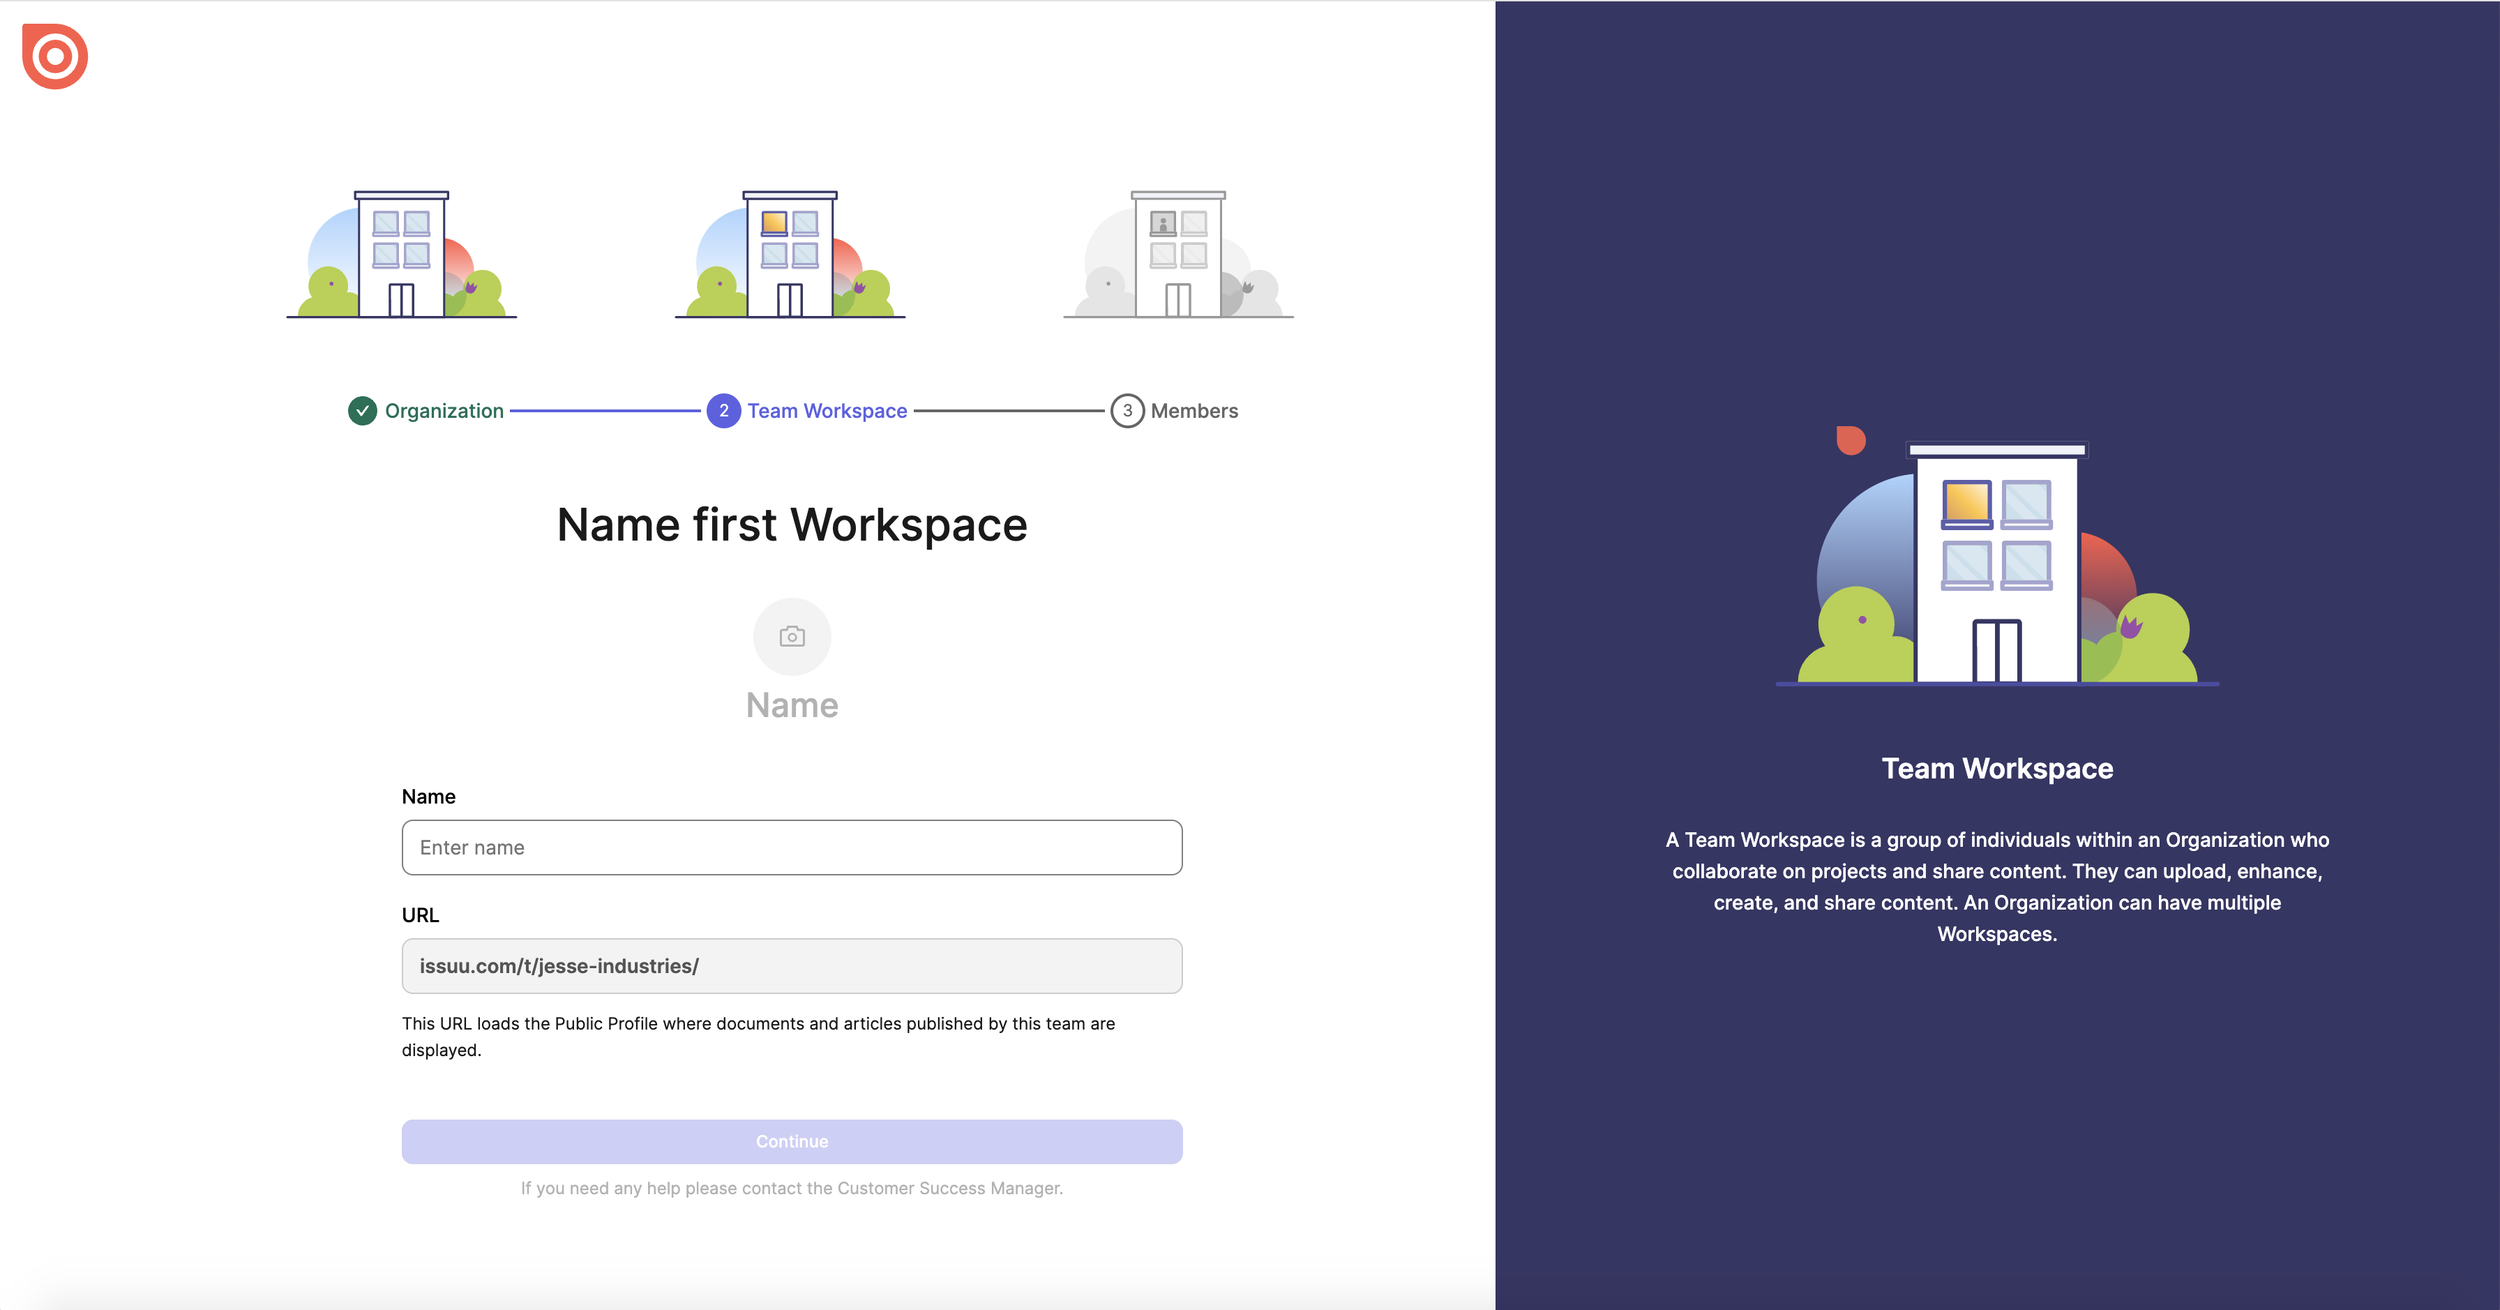Click the Organization building illustration

coord(401,256)
